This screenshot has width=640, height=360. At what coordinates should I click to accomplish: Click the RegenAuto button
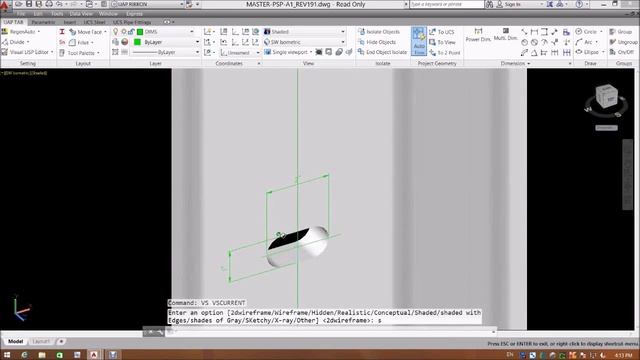(20, 31)
